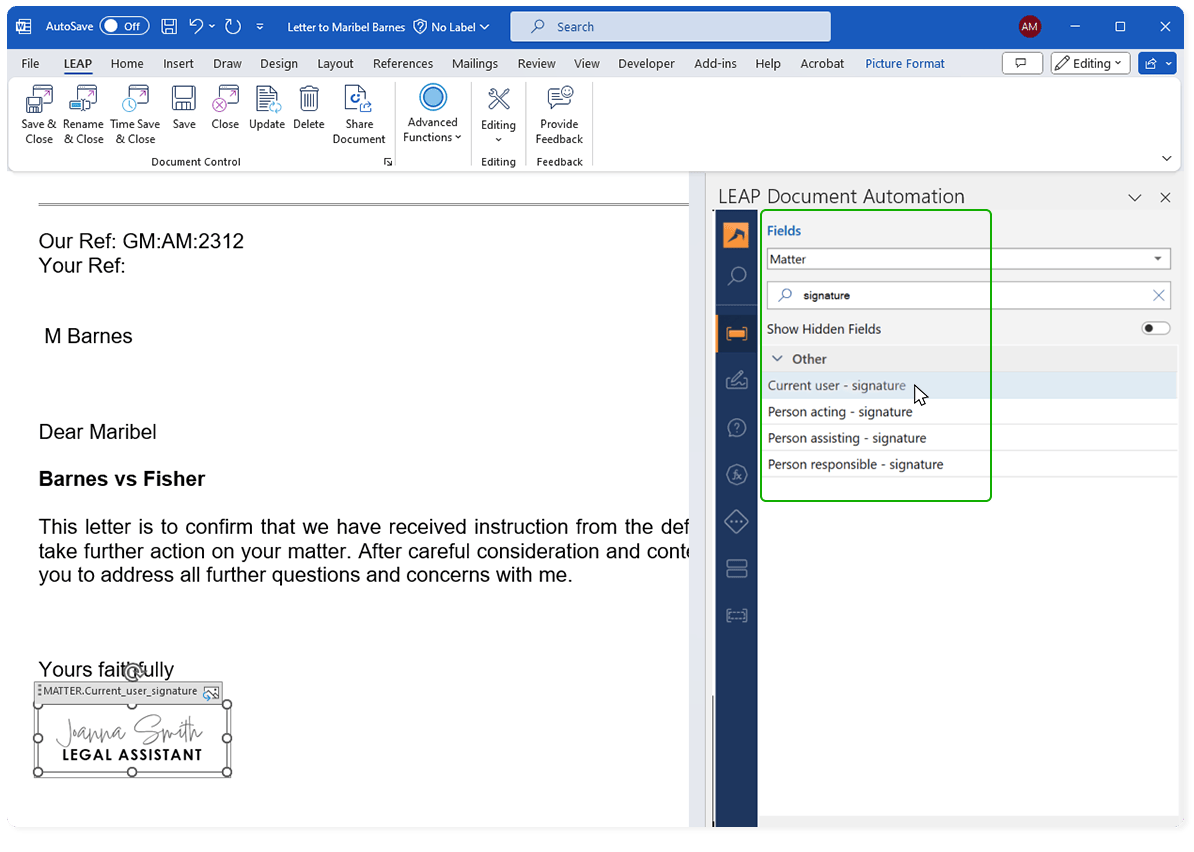Click the Comments speech bubble button

point(1021,63)
